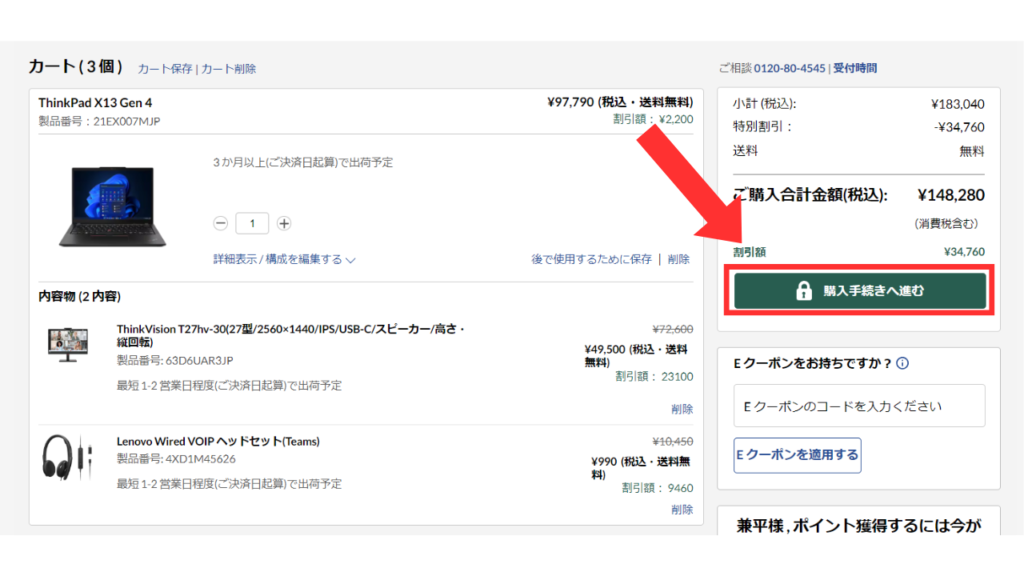Image resolution: width=1024 pixels, height=576 pixels.
Task: Expand 詳細表示 / 構成を編集する chevron
Action: point(350,260)
